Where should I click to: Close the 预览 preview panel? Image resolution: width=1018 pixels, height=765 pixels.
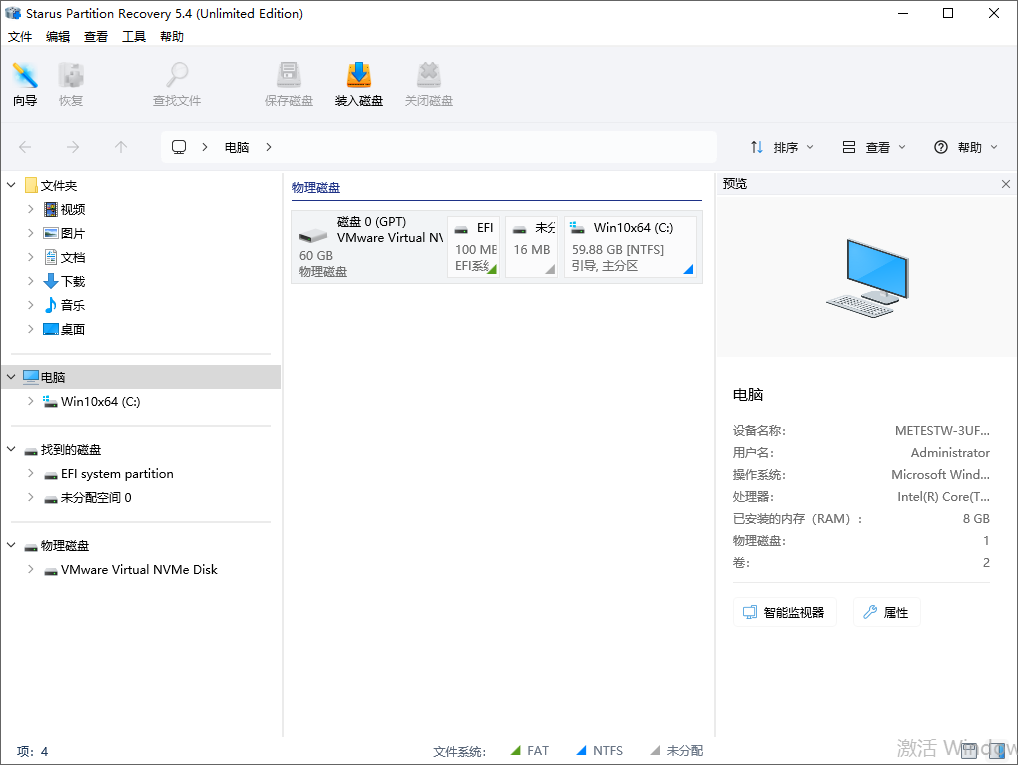[x=1006, y=184]
